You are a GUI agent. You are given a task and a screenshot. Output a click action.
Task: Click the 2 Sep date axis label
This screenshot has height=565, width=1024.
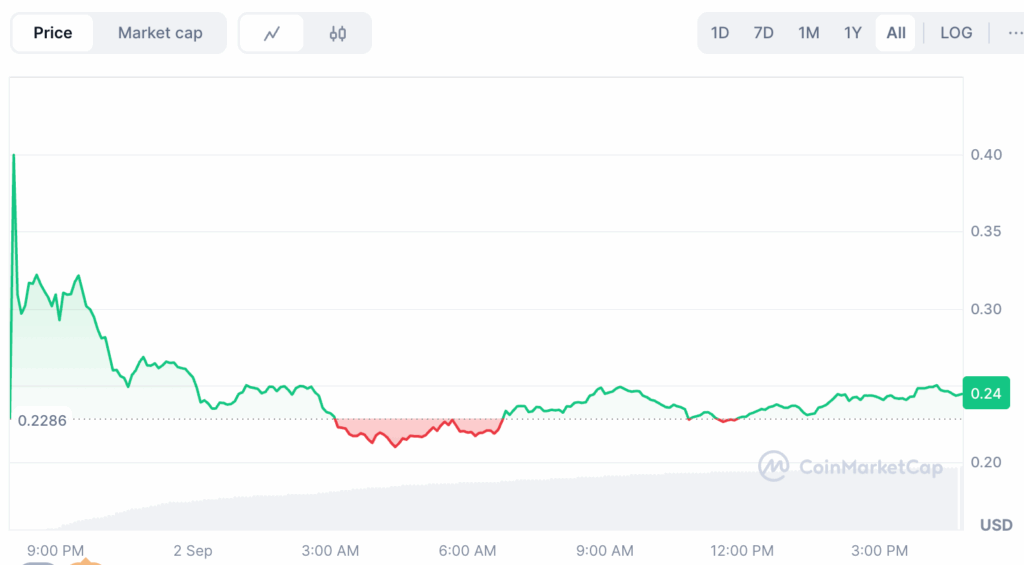click(192, 551)
